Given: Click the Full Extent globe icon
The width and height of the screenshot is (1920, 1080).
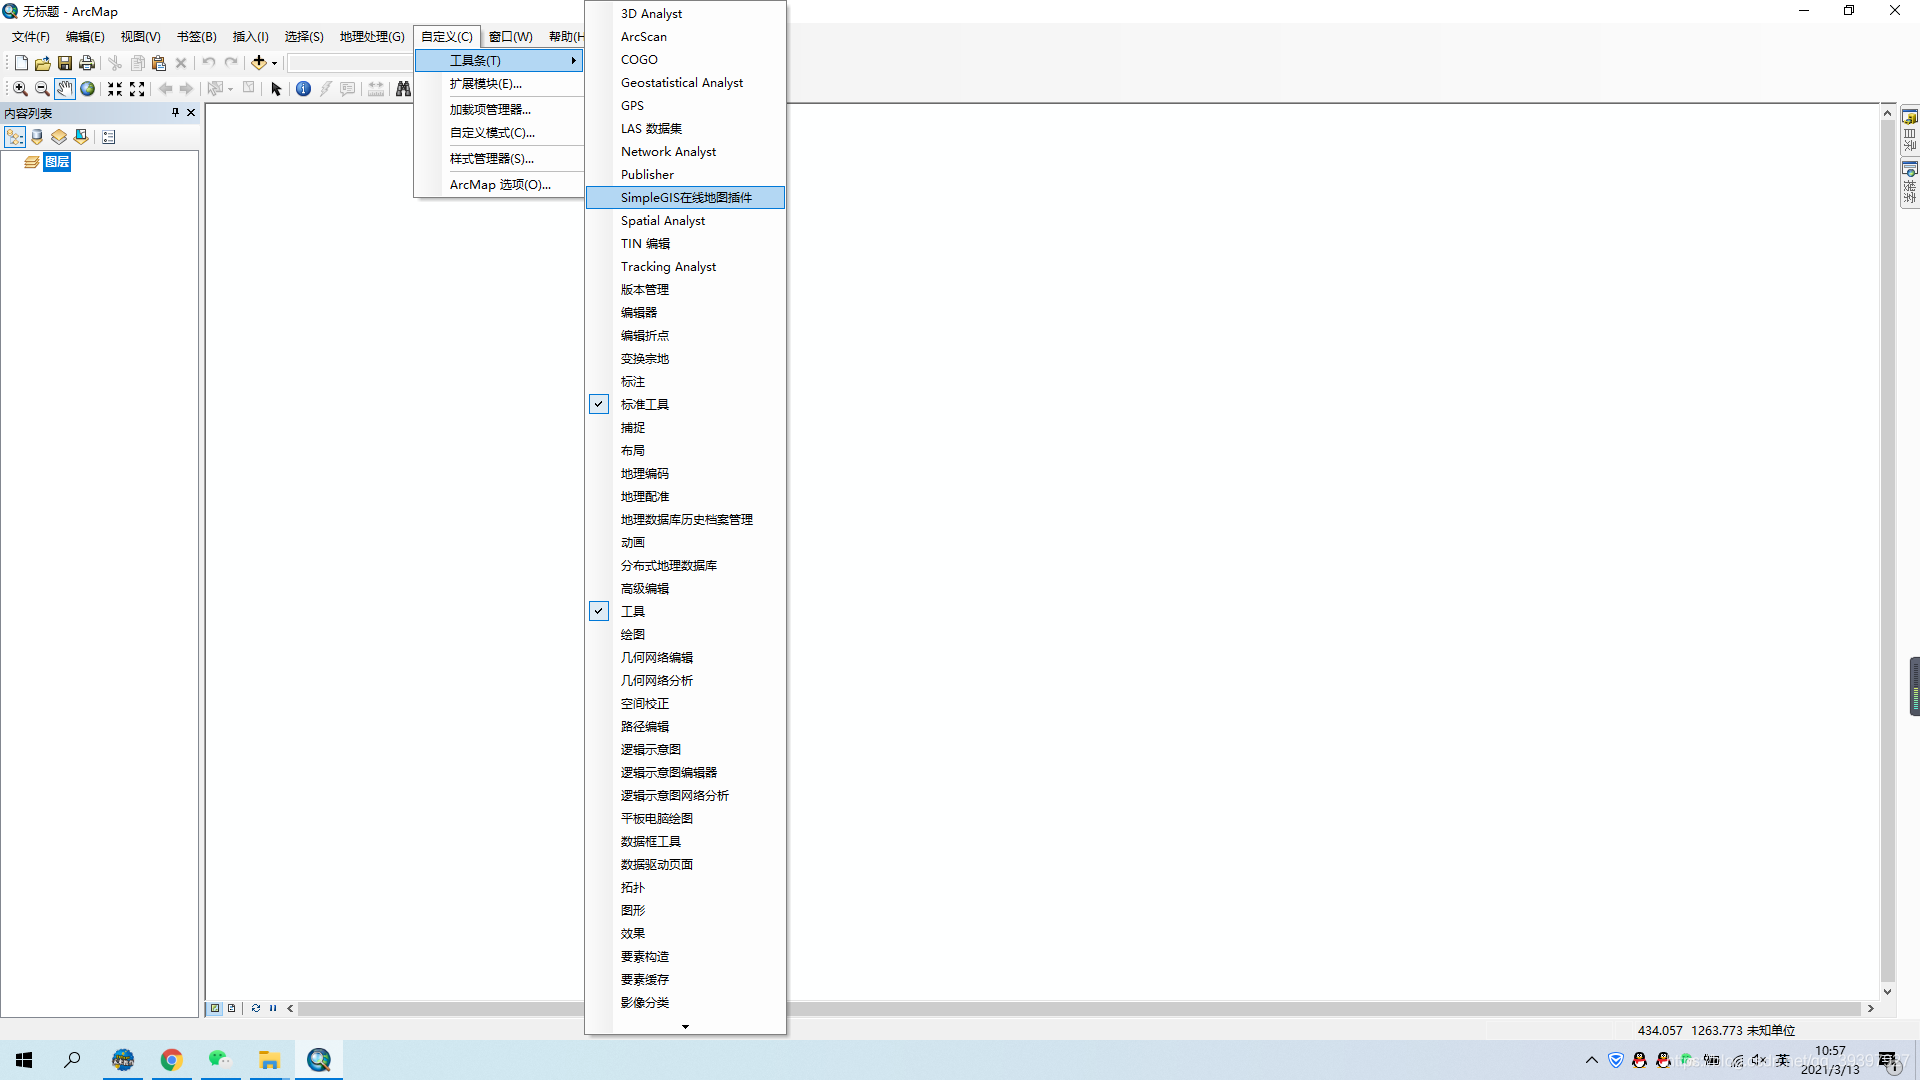Looking at the screenshot, I should (x=88, y=89).
